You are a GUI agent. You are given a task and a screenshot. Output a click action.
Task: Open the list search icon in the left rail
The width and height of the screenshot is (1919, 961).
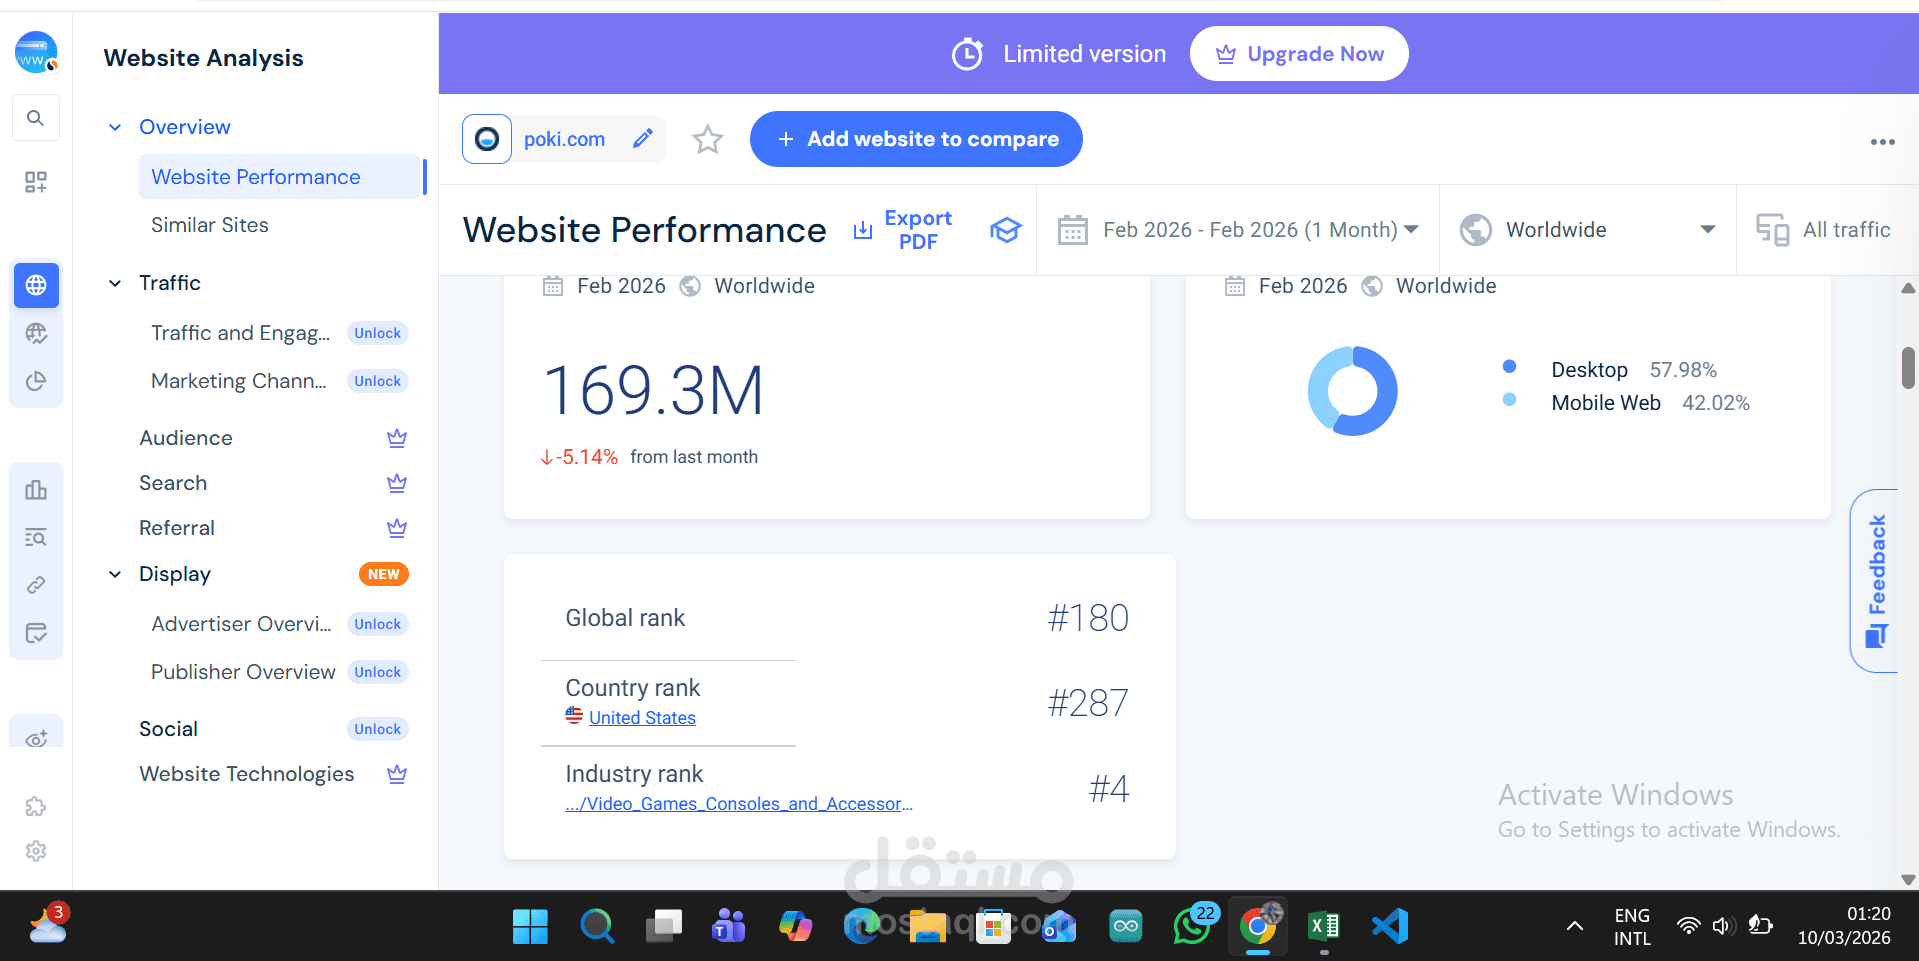36,538
